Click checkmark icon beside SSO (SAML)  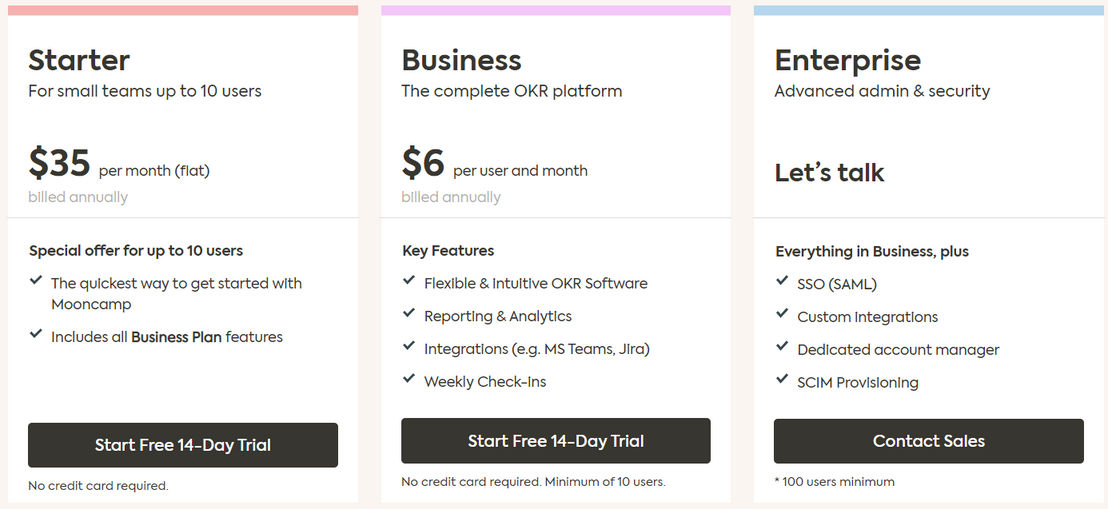pos(782,281)
